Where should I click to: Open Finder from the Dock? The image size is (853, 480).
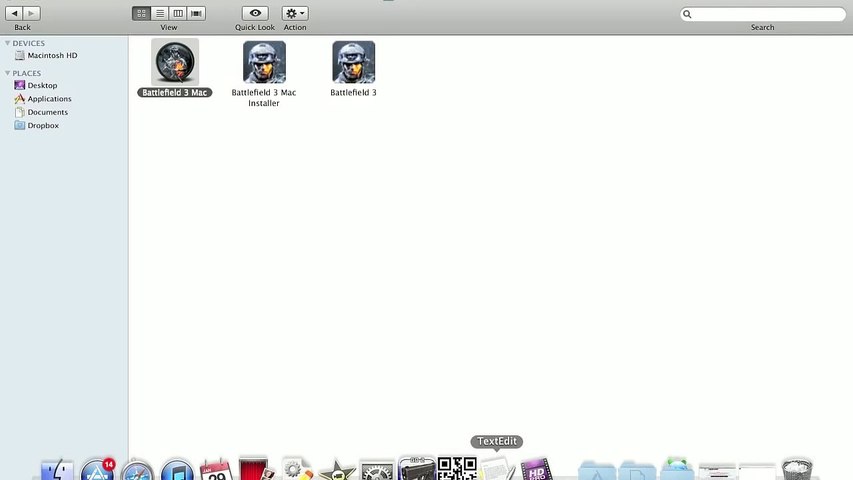pos(57,470)
